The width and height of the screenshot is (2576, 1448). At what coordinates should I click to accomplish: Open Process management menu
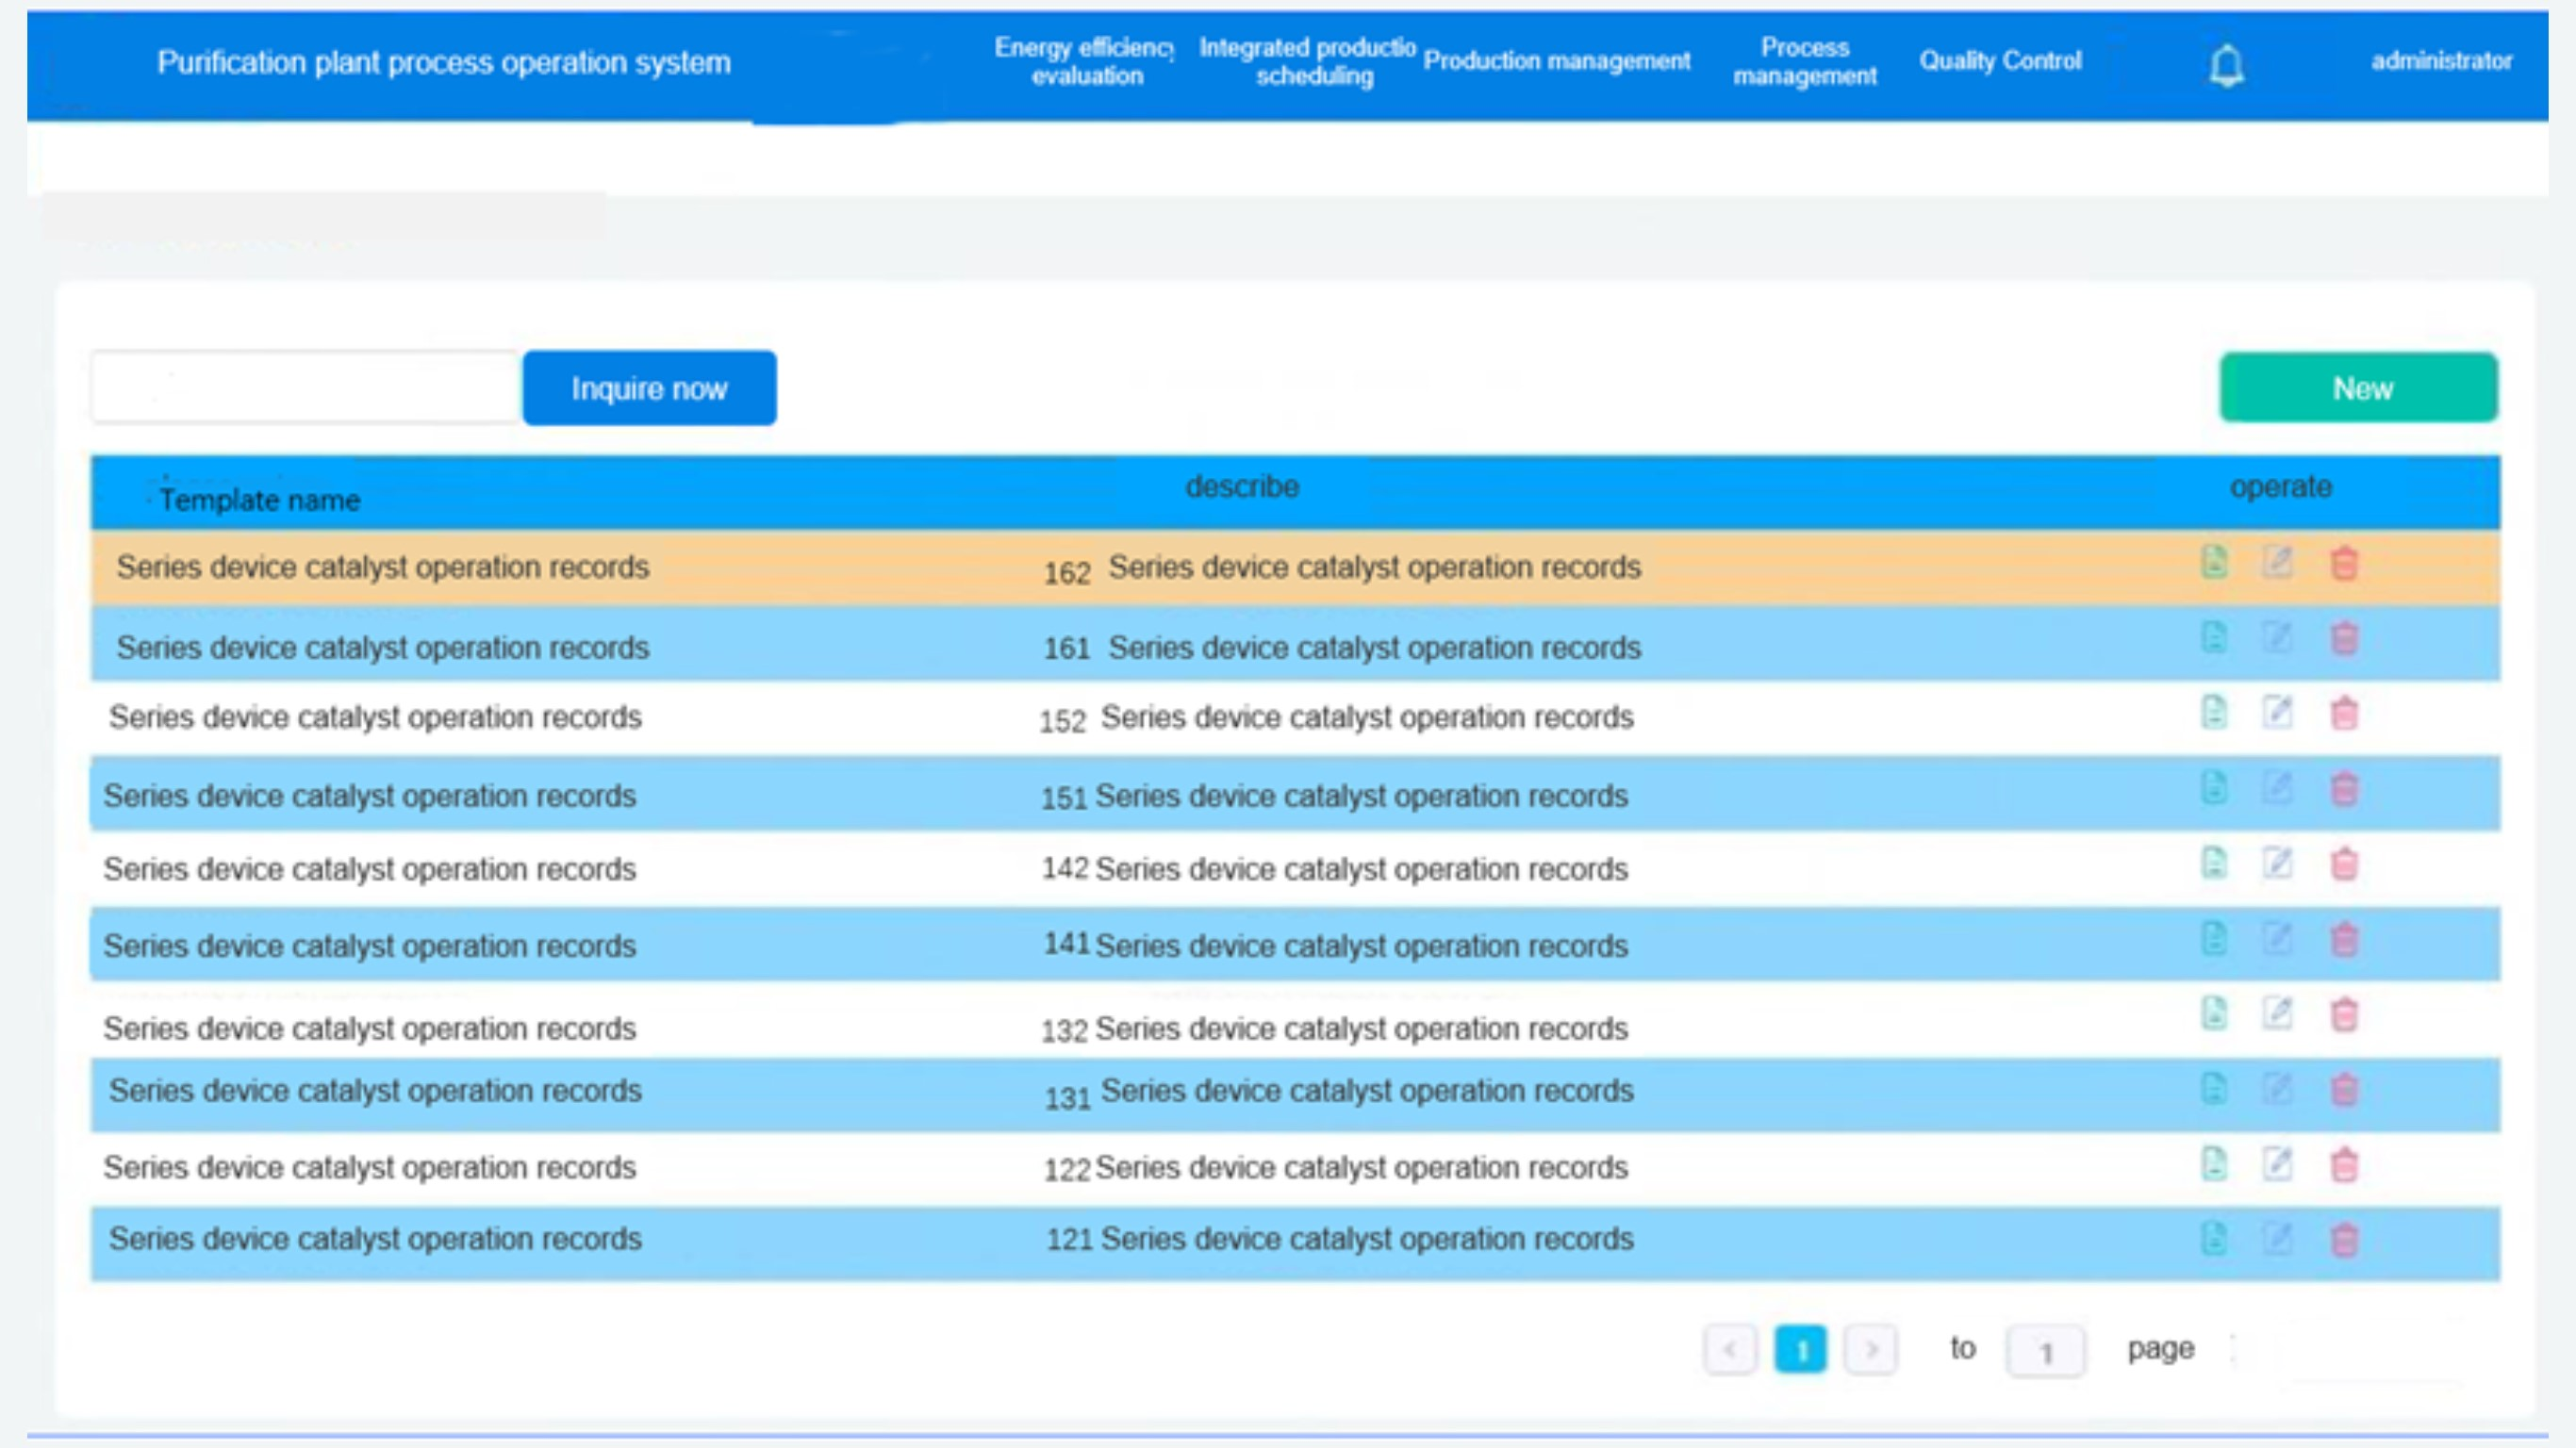1804,61
